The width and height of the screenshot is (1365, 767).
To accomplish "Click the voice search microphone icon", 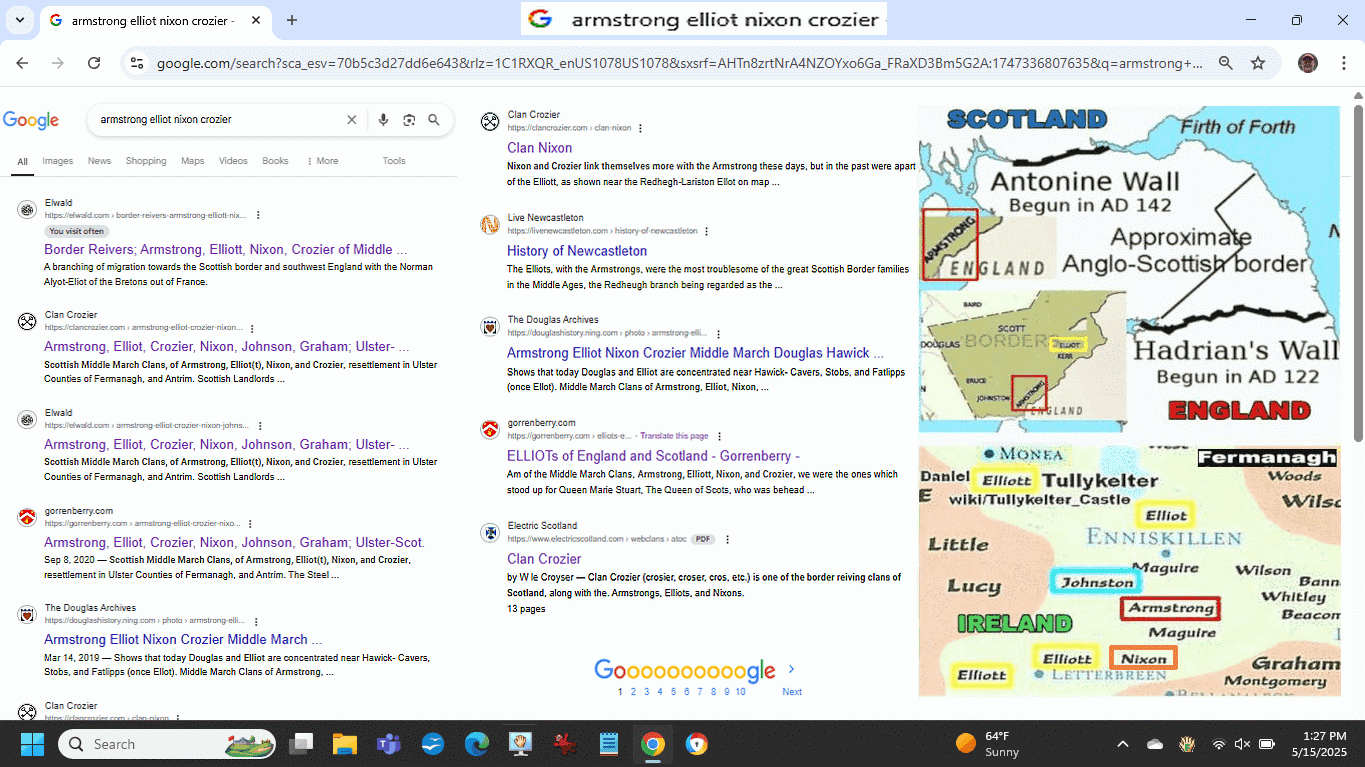I will coord(383,120).
